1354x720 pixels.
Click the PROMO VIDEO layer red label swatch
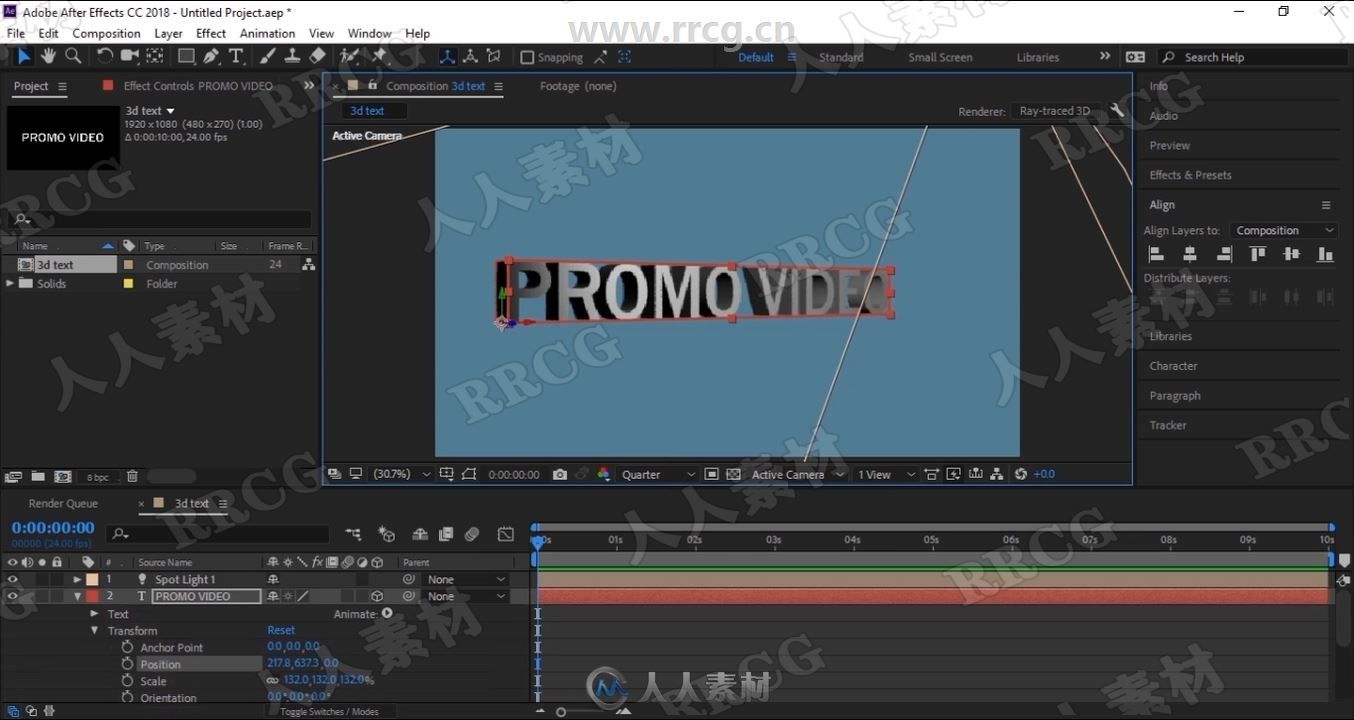click(x=92, y=596)
